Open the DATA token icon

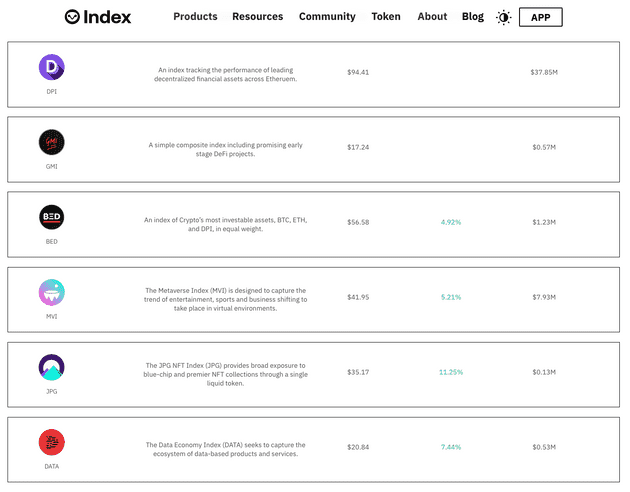coord(51,442)
